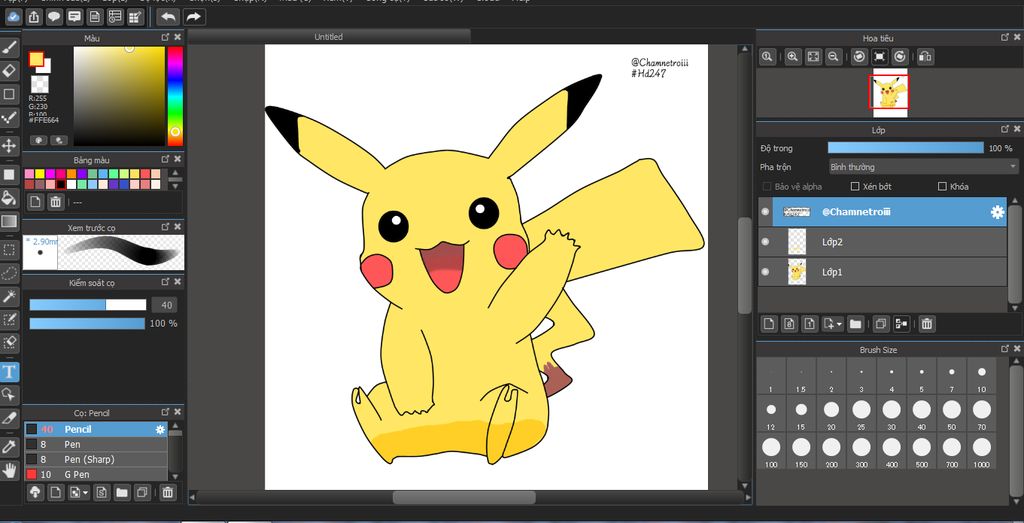
Task: Click the black swatch in the Bảng màu palette
Action: click(61, 184)
